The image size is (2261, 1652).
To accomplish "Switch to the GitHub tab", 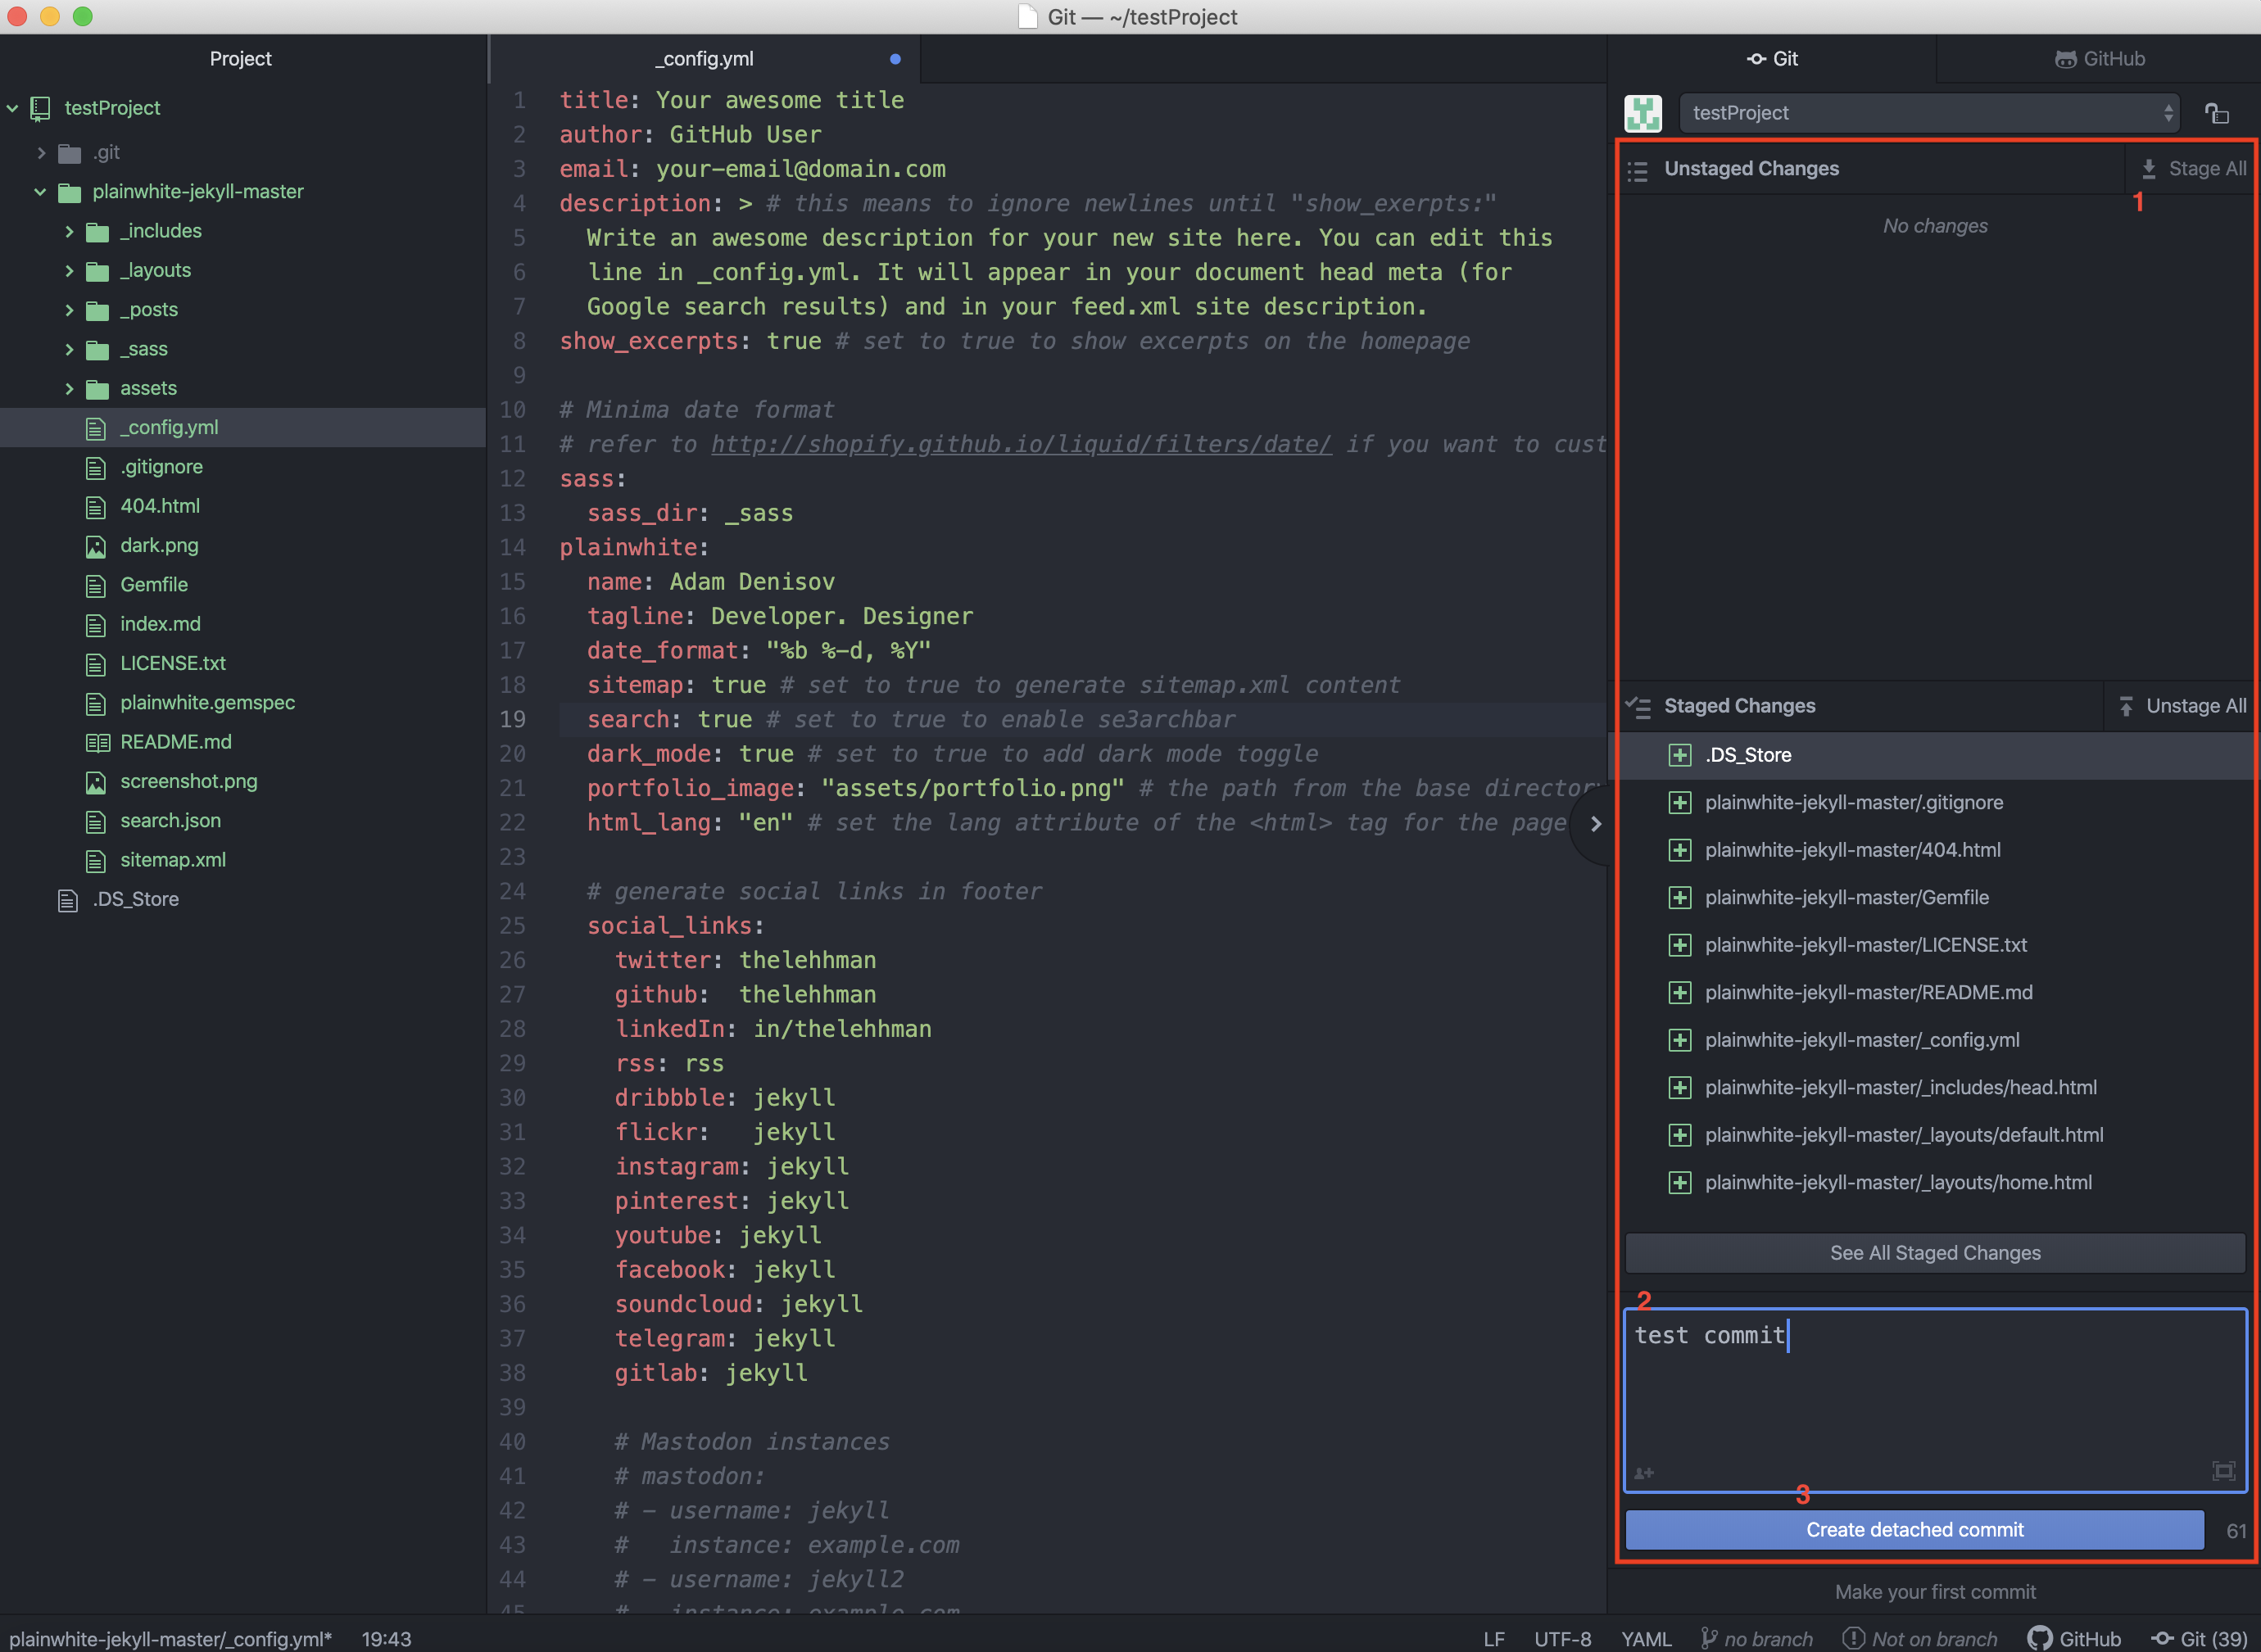I will pos(2099,59).
